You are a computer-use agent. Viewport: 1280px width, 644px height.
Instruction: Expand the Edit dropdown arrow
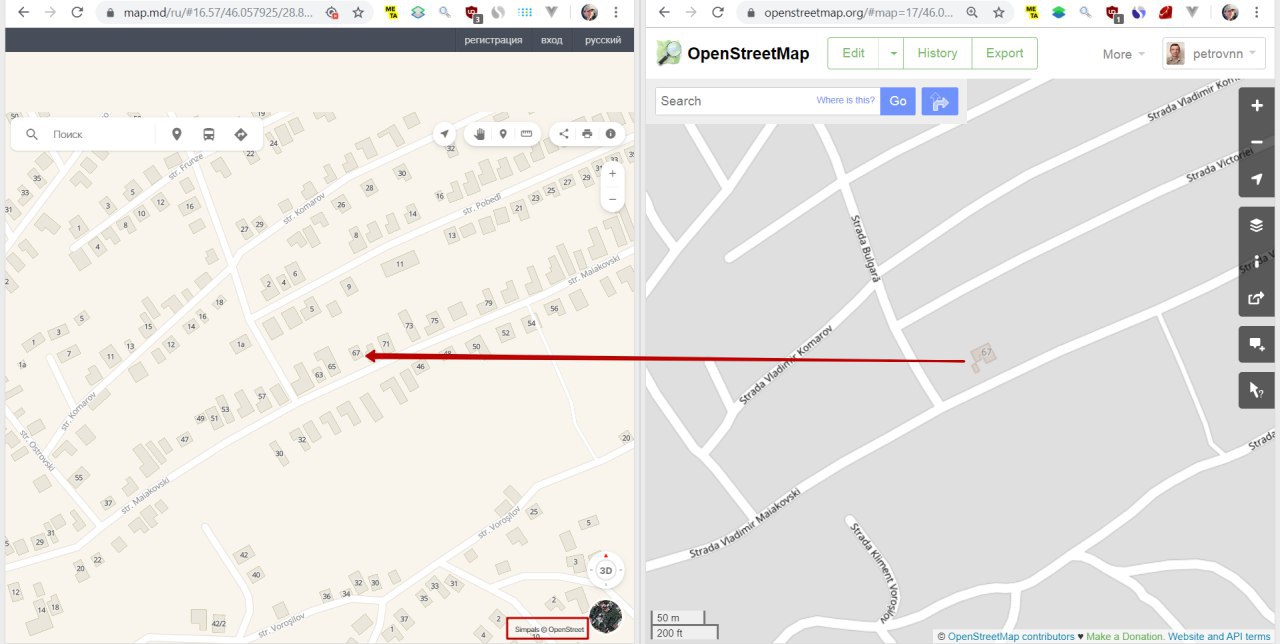click(x=891, y=53)
